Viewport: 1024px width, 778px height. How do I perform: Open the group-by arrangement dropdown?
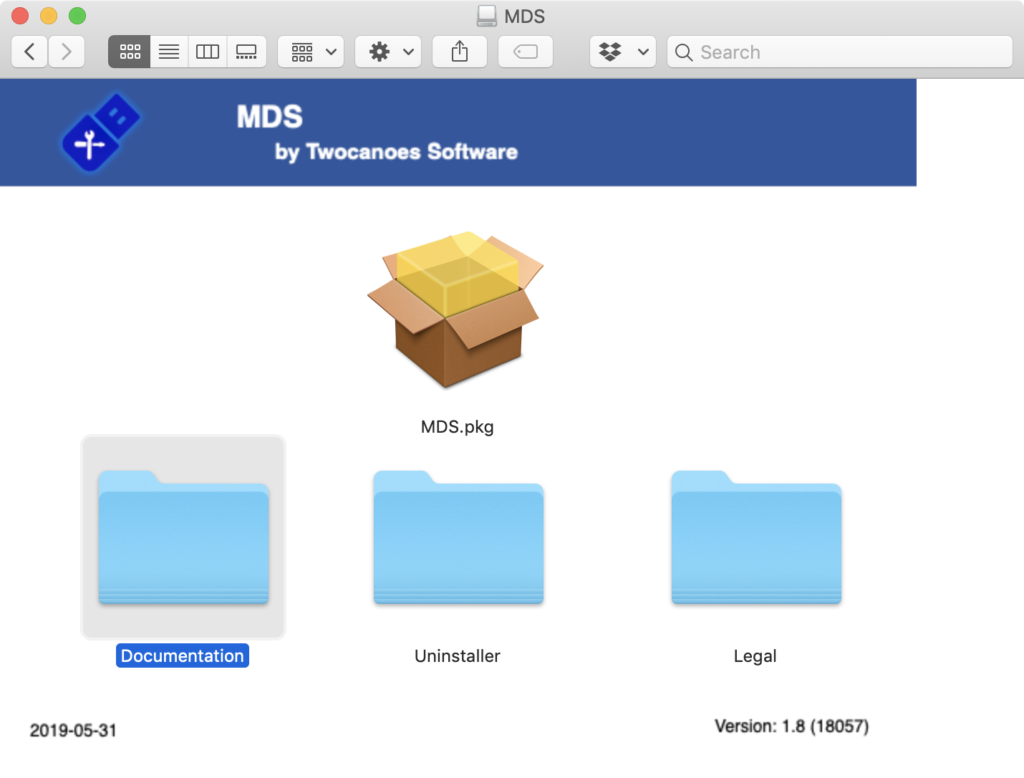(x=312, y=52)
